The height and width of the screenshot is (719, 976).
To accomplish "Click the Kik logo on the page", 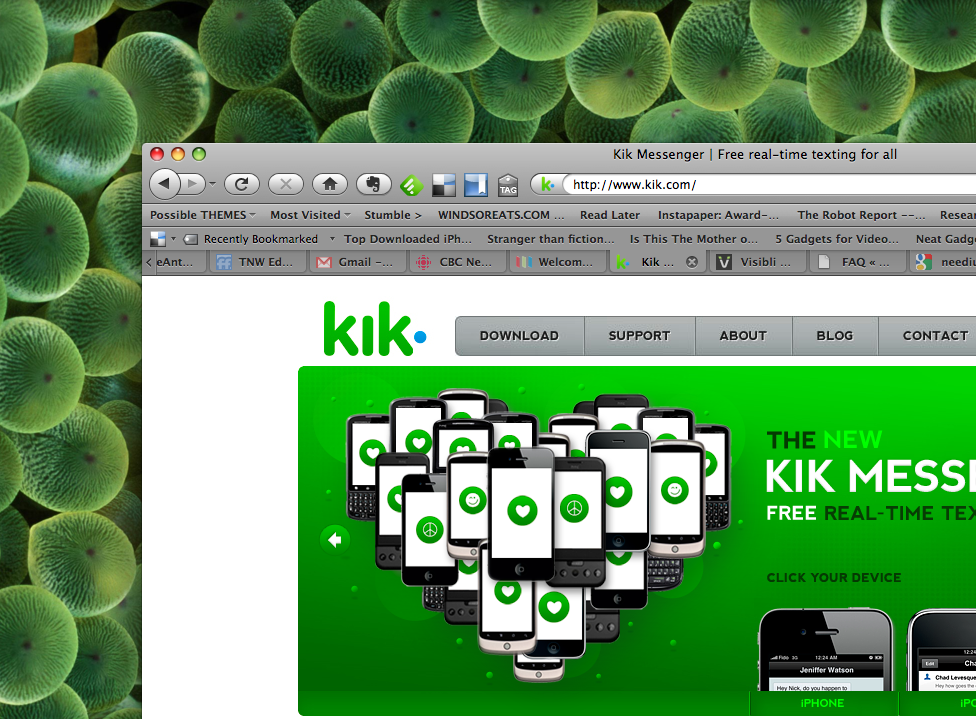I will click(374, 329).
